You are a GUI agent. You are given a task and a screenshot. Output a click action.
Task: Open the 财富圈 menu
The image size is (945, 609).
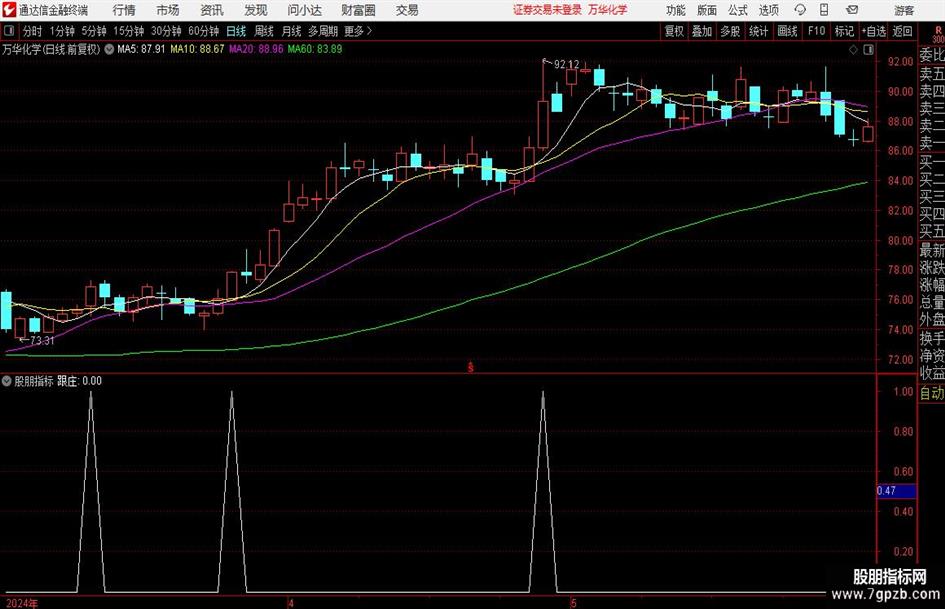(358, 10)
